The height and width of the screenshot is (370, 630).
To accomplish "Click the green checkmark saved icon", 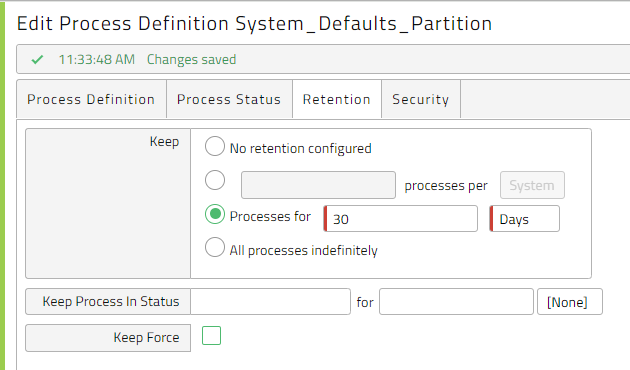I will coord(37,60).
